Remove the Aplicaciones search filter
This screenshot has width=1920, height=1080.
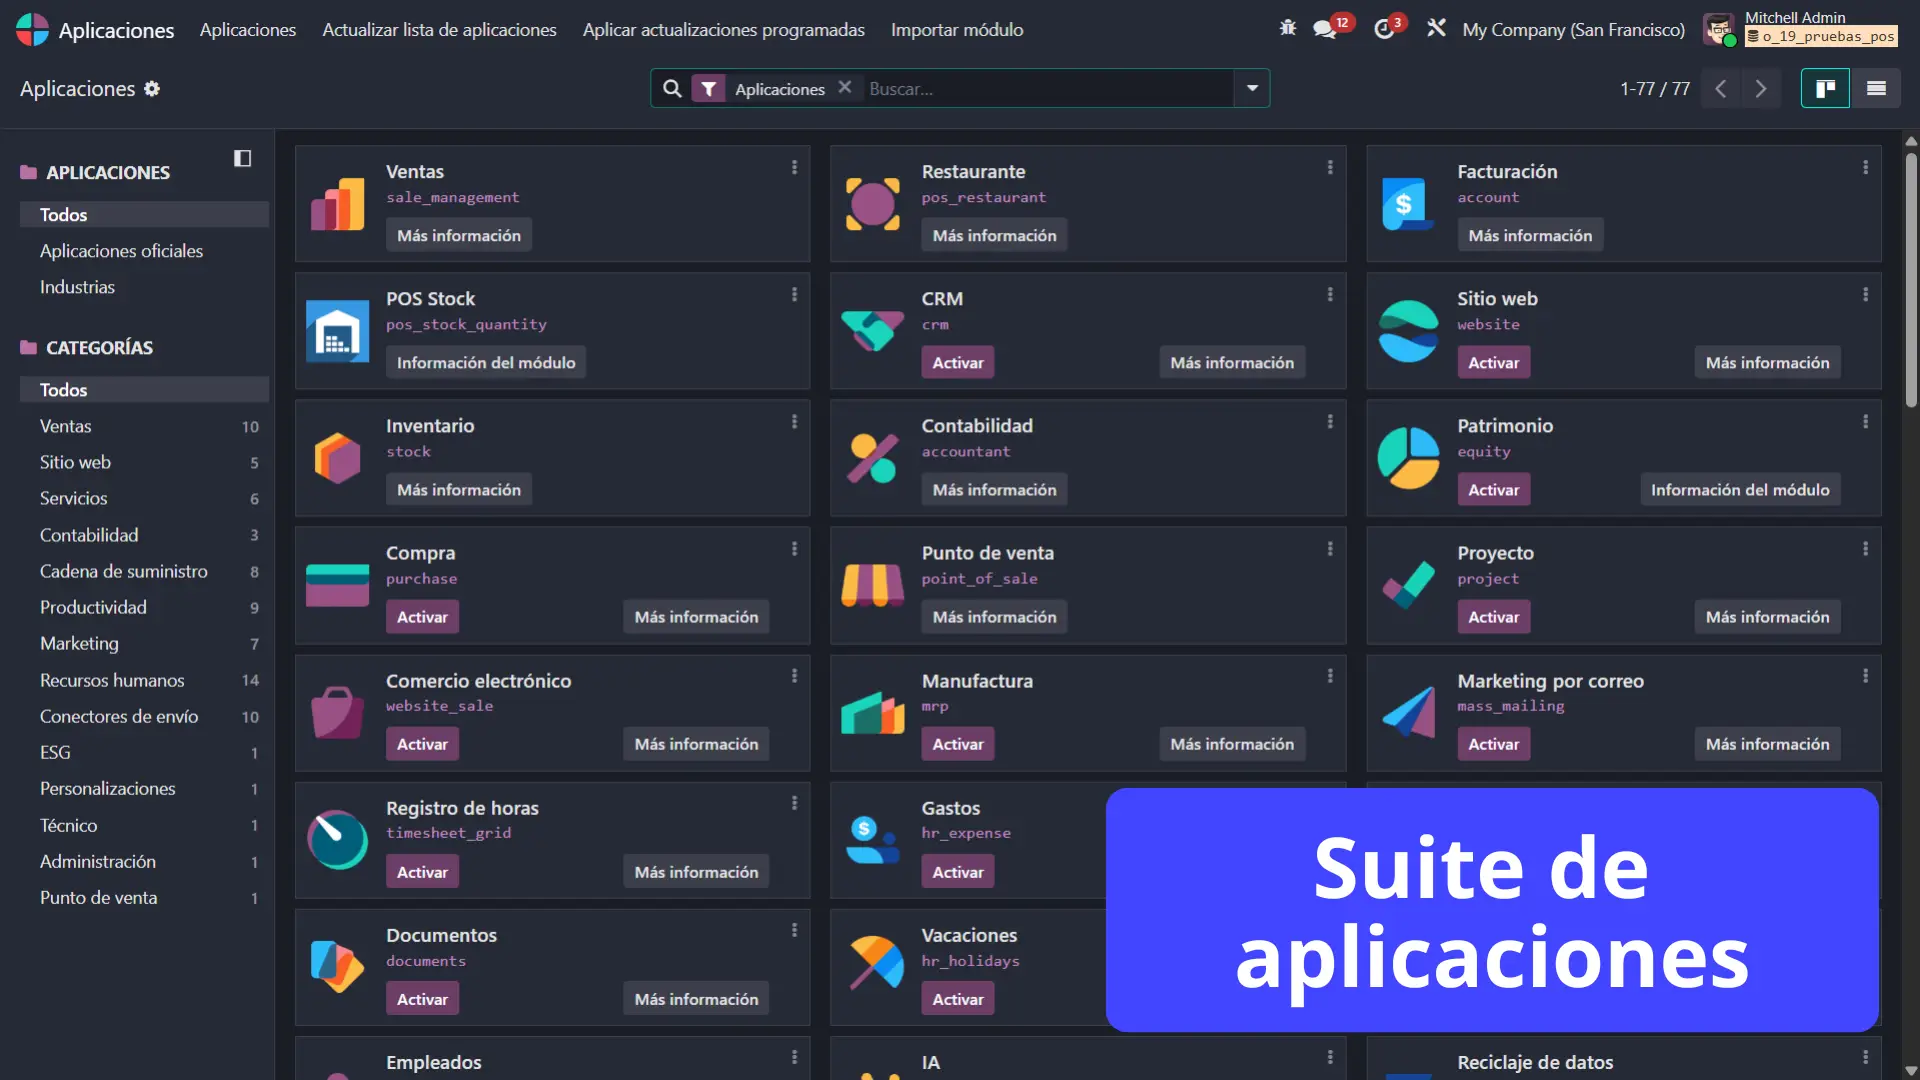[845, 88]
